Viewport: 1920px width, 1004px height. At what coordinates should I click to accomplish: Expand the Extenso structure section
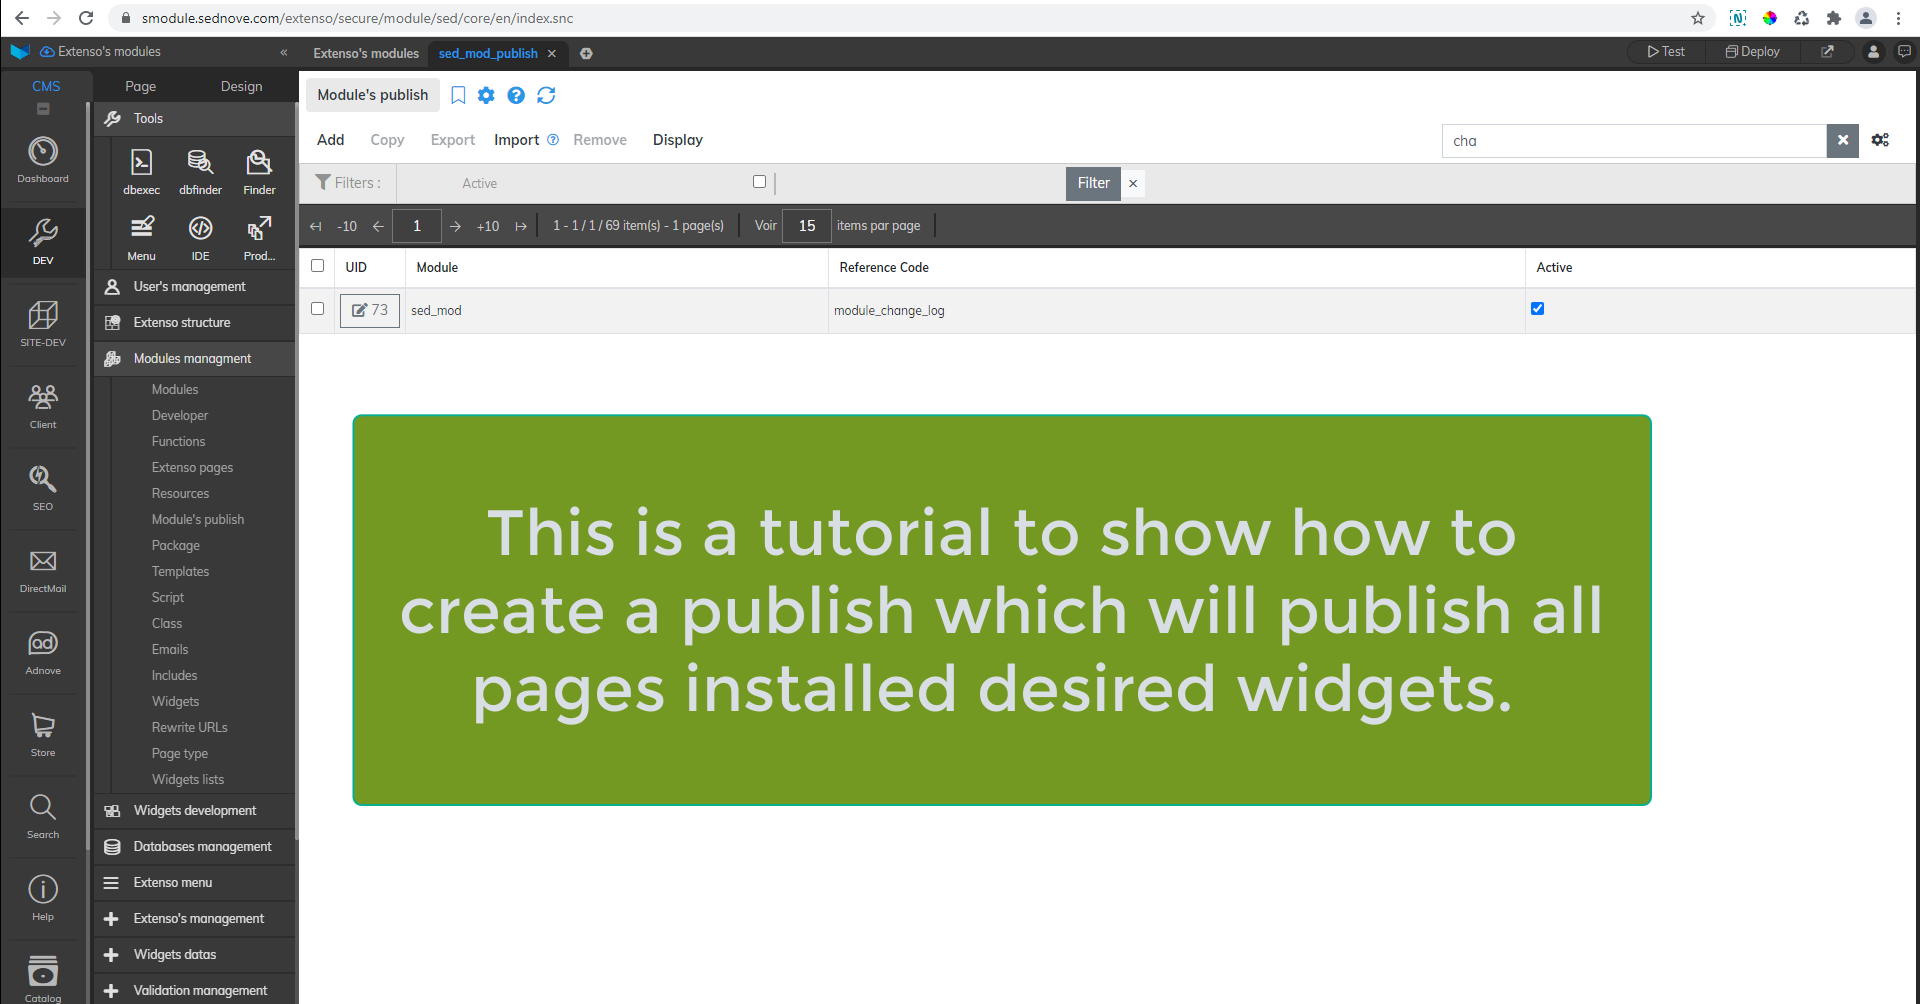click(195, 322)
